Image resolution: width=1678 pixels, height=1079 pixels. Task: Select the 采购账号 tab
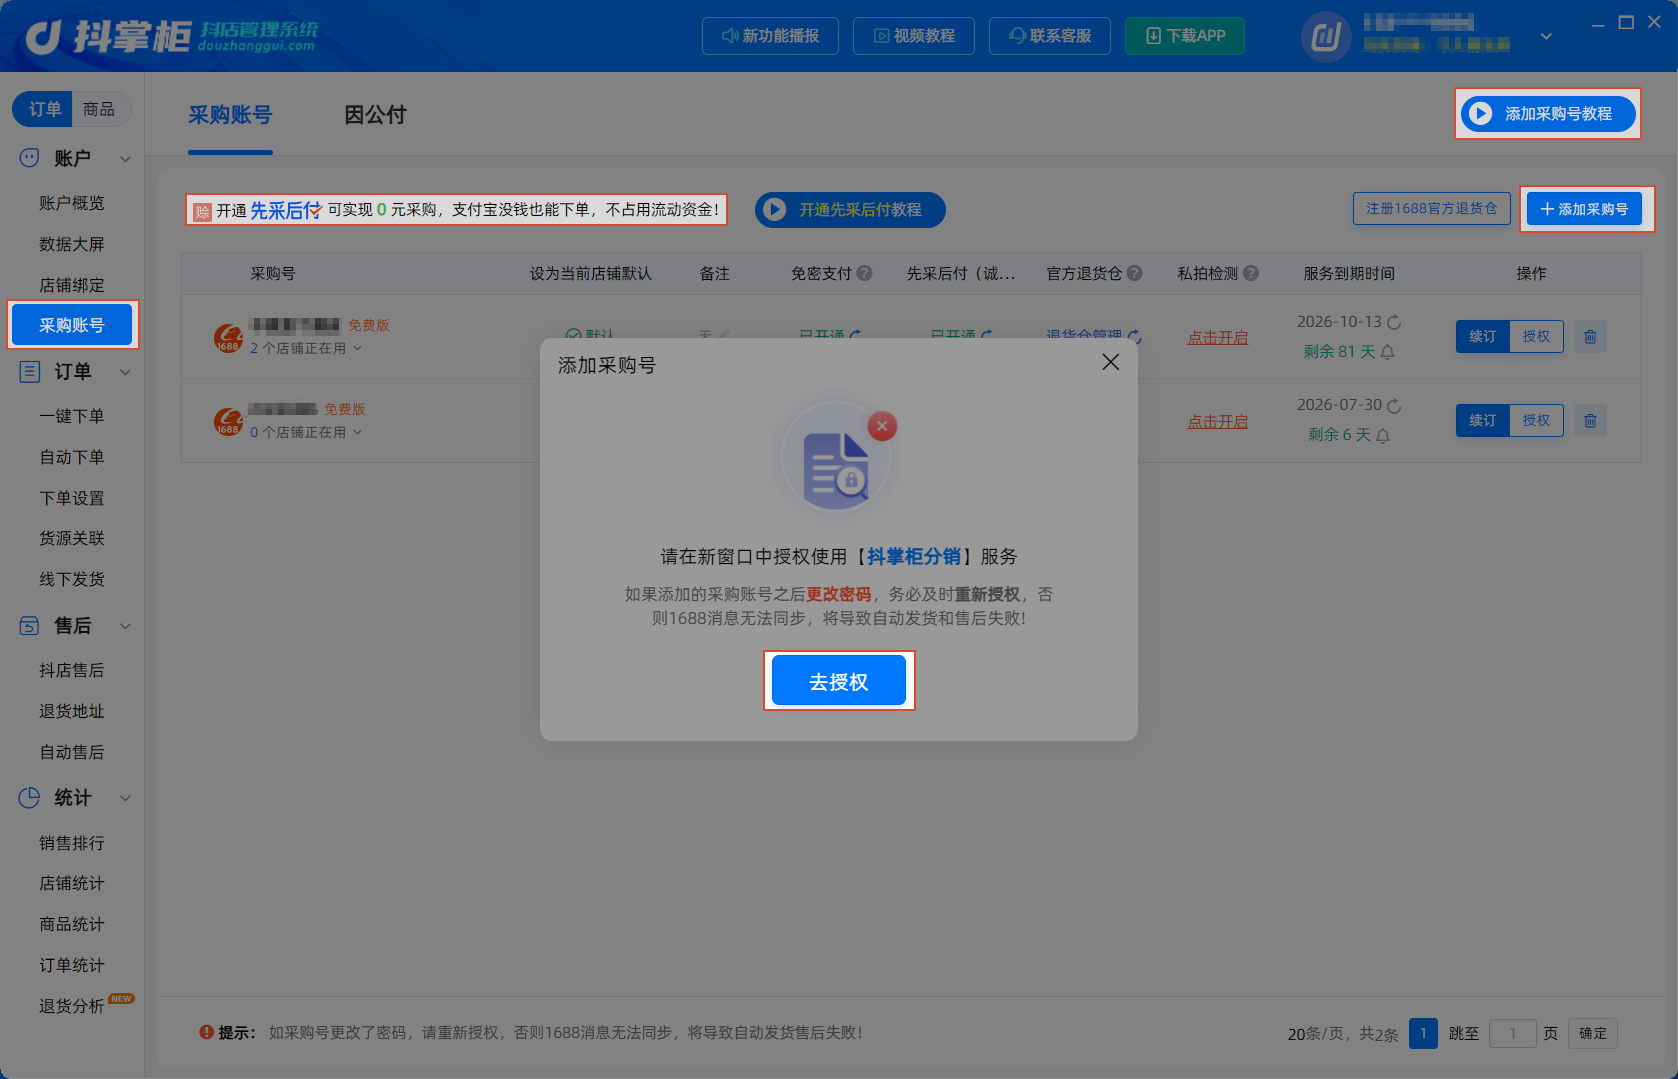point(230,115)
